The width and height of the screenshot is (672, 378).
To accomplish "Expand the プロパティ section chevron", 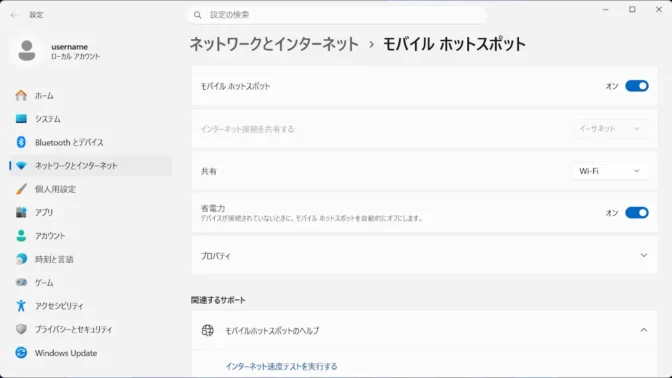I will (643, 255).
